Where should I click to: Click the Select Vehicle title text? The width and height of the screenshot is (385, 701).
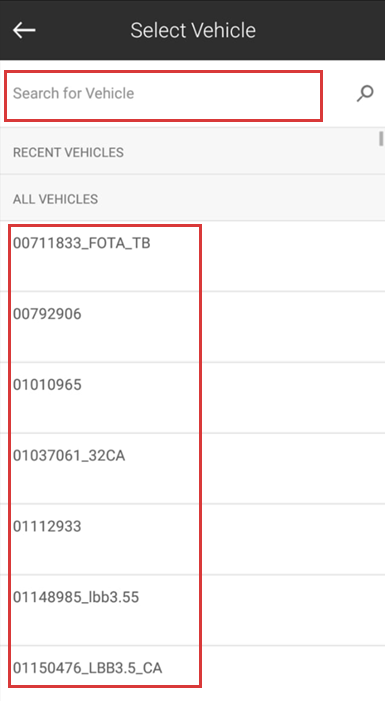(x=193, y=30)
